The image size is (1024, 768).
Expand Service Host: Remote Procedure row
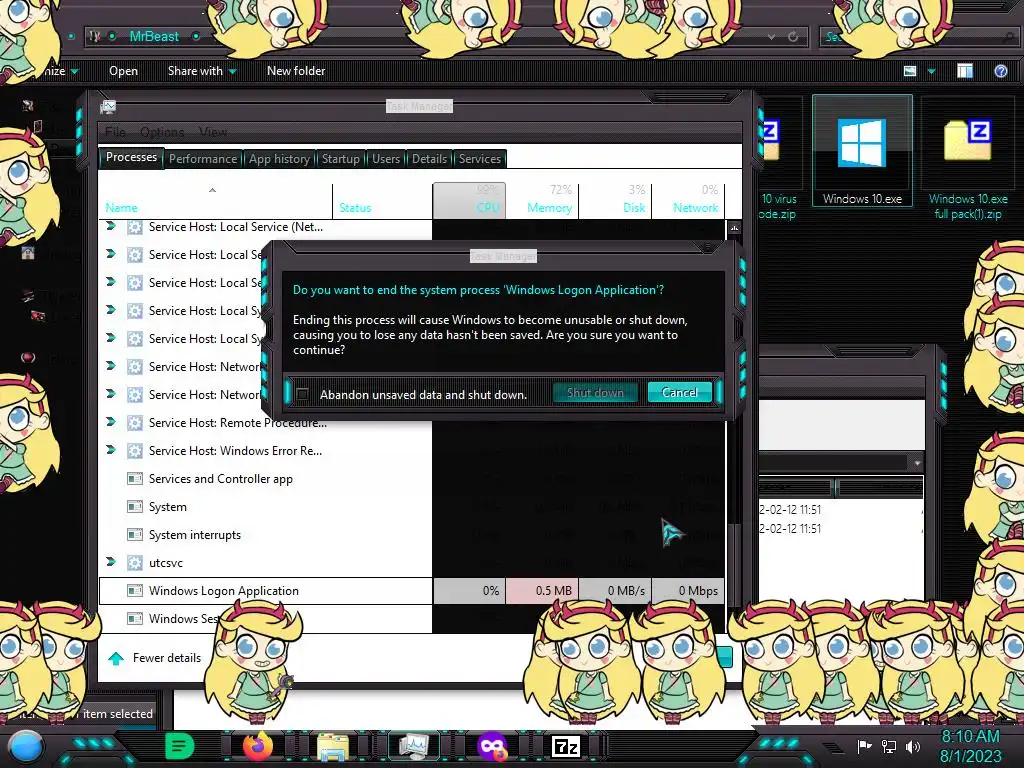coord(111,422)
